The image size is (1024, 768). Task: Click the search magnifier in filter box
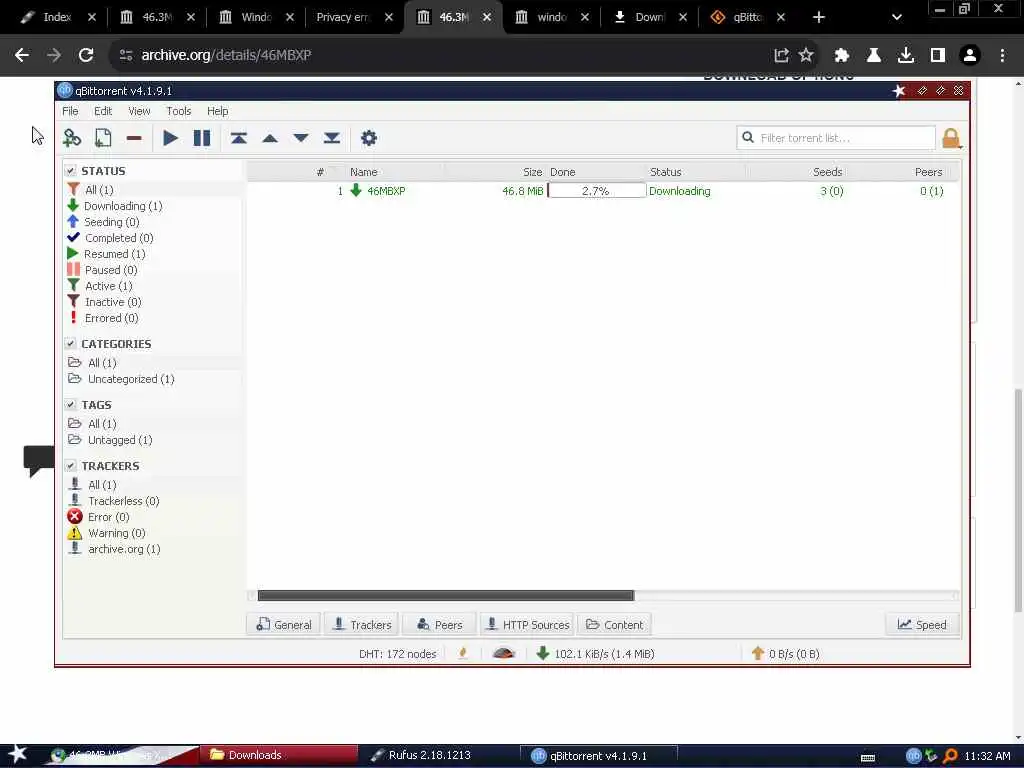[748, 137]
